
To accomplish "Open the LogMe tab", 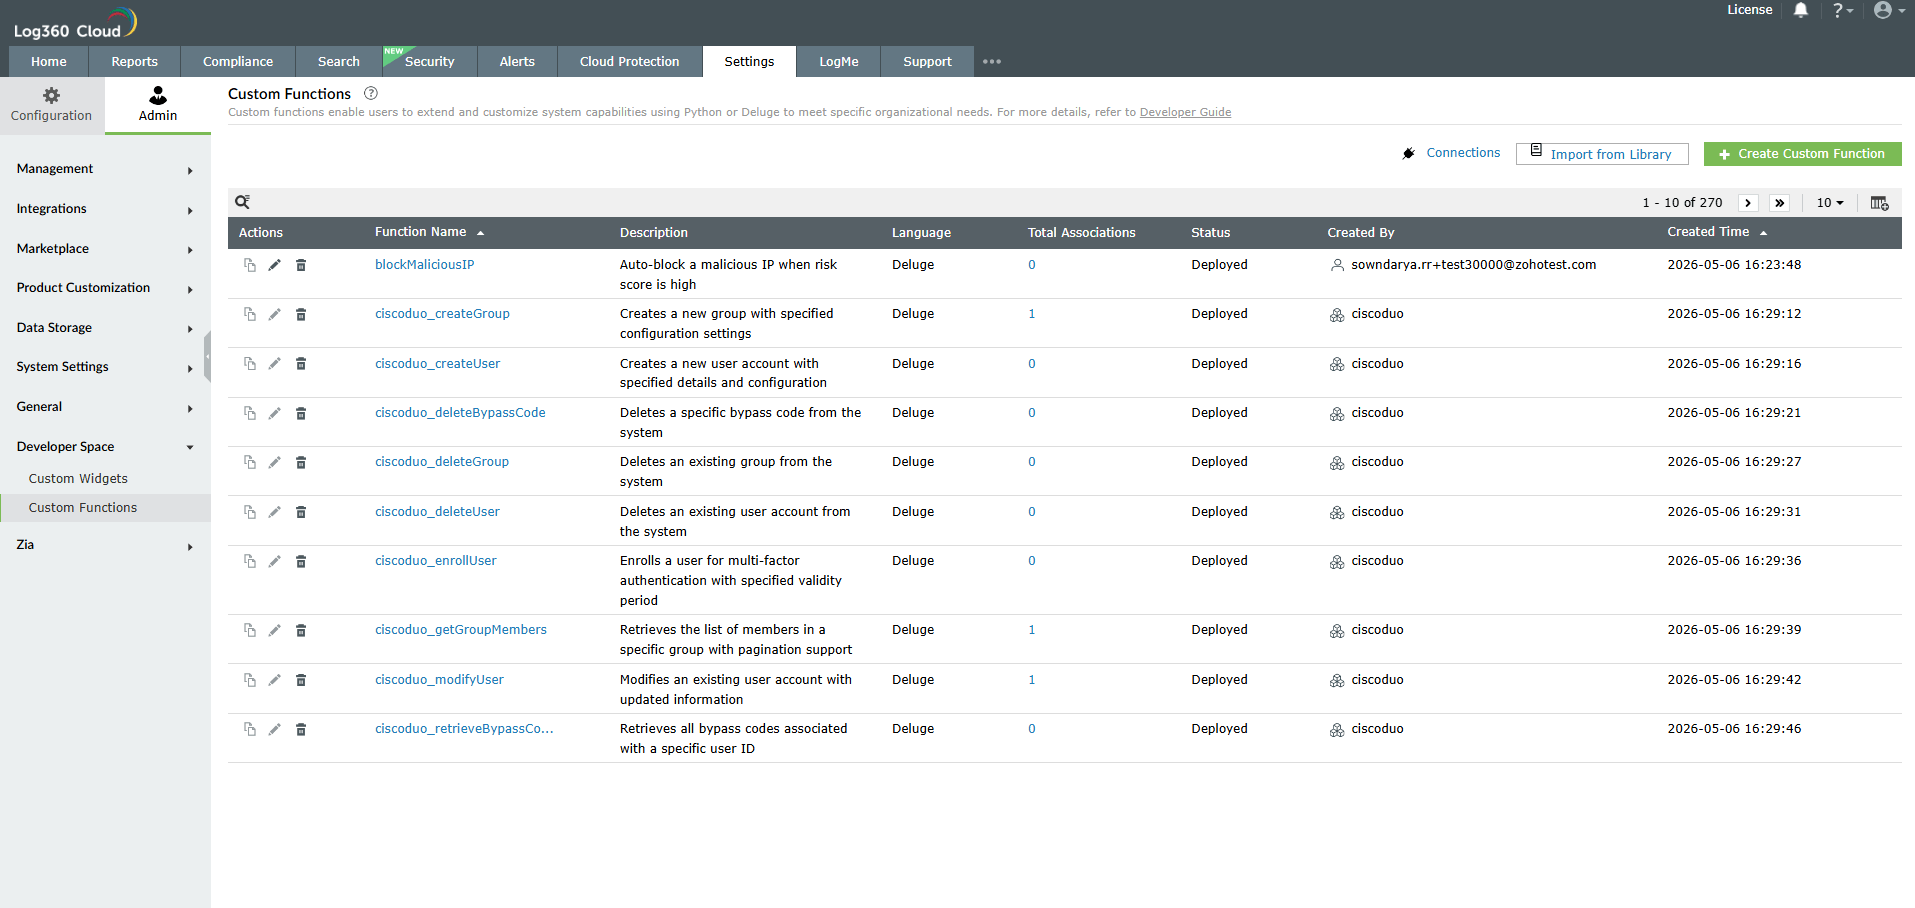I will click(839, 61).
